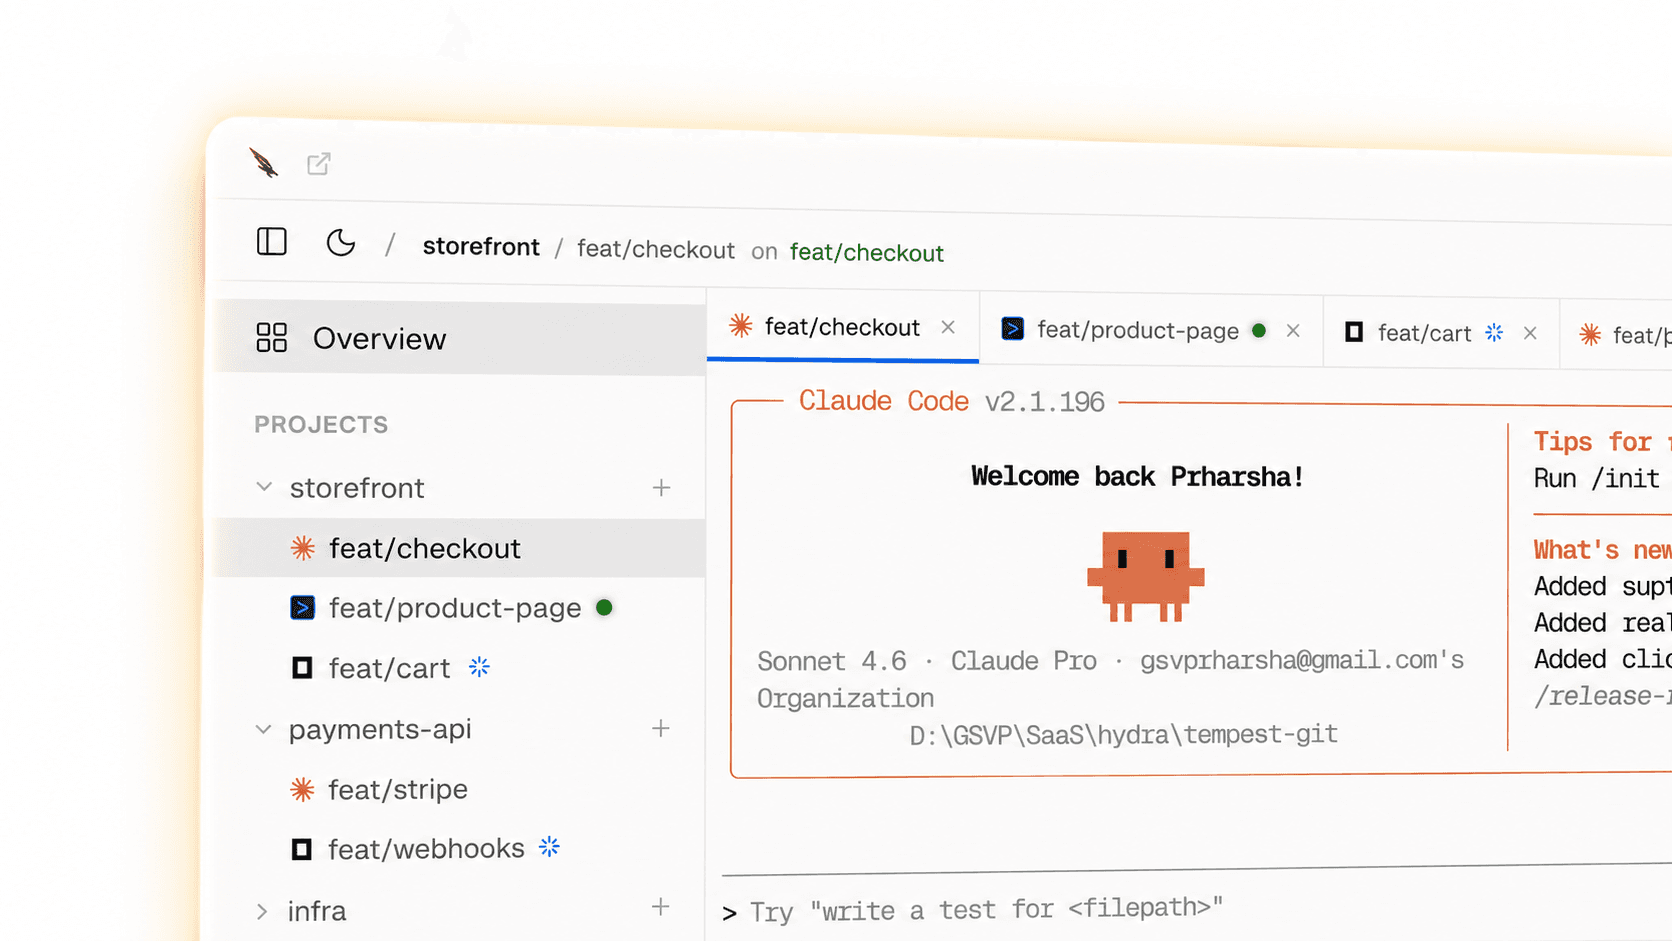Click the storefront project name
This screenshot has height=941, width=1672.
coord(357,488)
